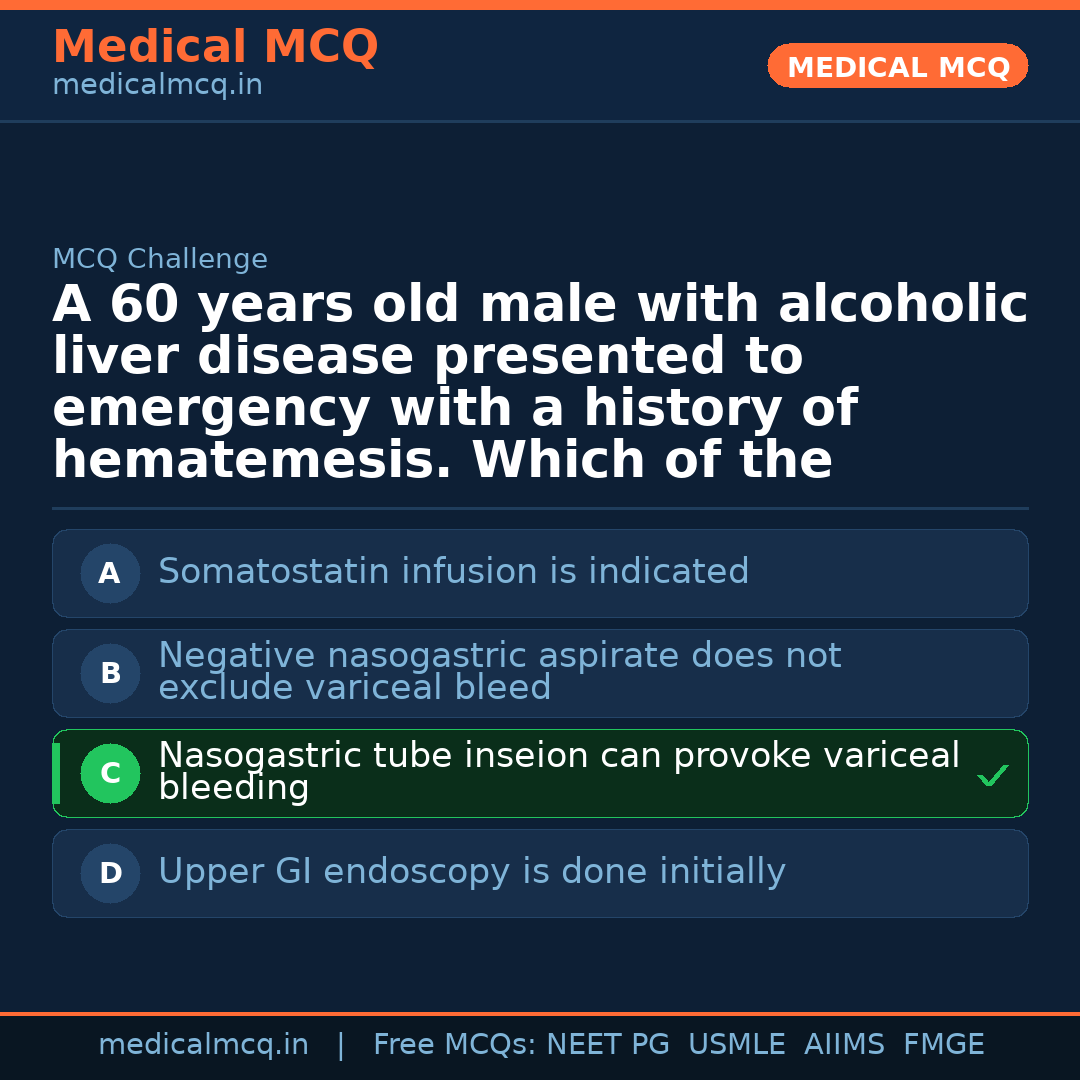Click the orange "Medical MCQ" header title
Viewport: 1080px width, 1080px height.
[x=215, y=47]
